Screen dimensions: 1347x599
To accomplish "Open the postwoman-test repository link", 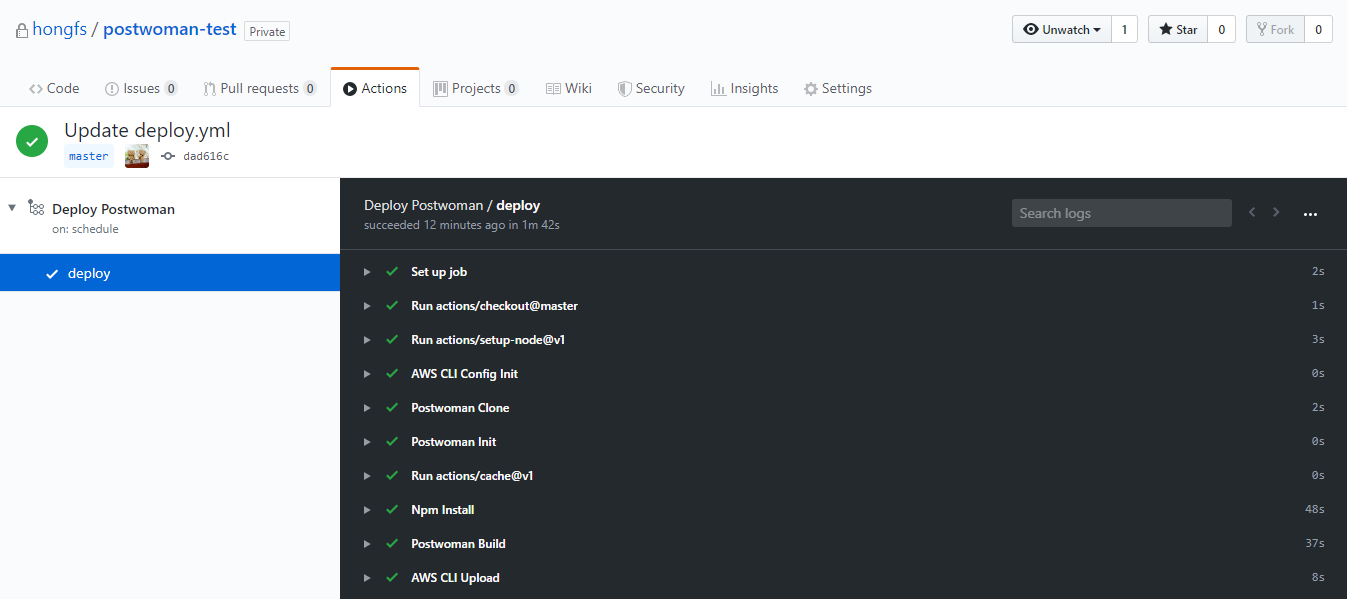I will (x=170, y=29).
